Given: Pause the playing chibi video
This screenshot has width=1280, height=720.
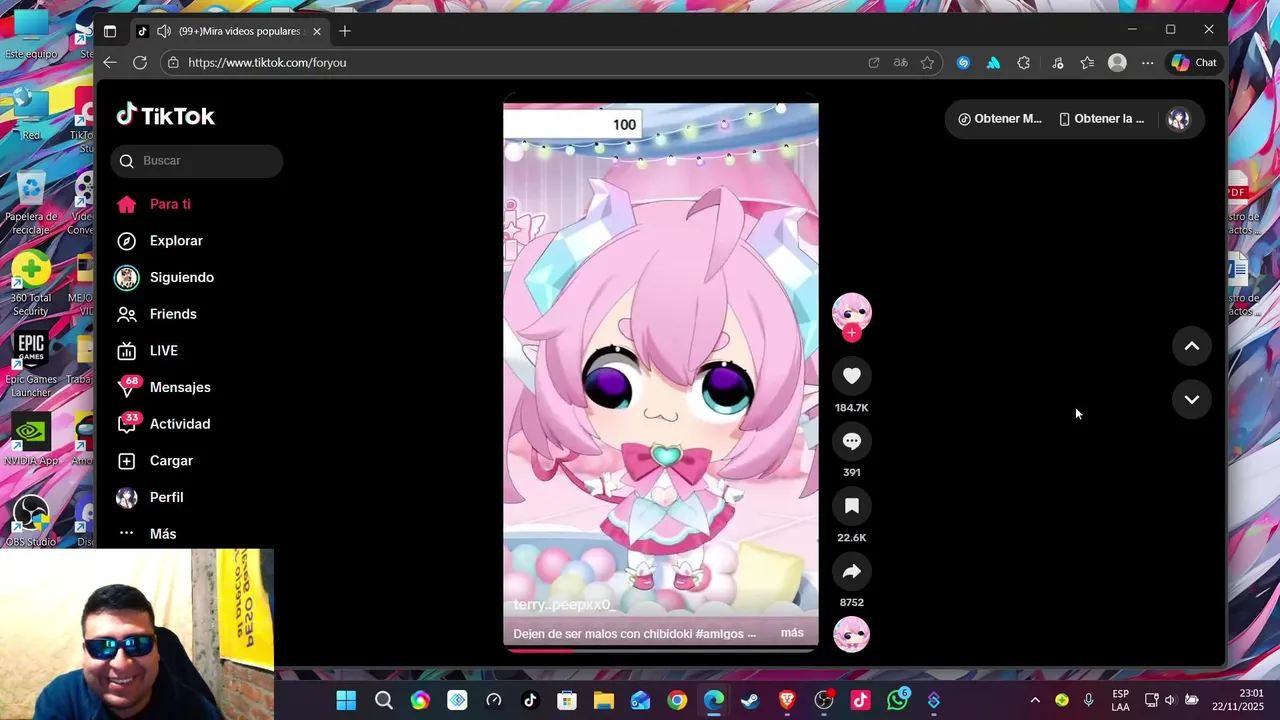Looking at the screenshot, I should point(660,376).
